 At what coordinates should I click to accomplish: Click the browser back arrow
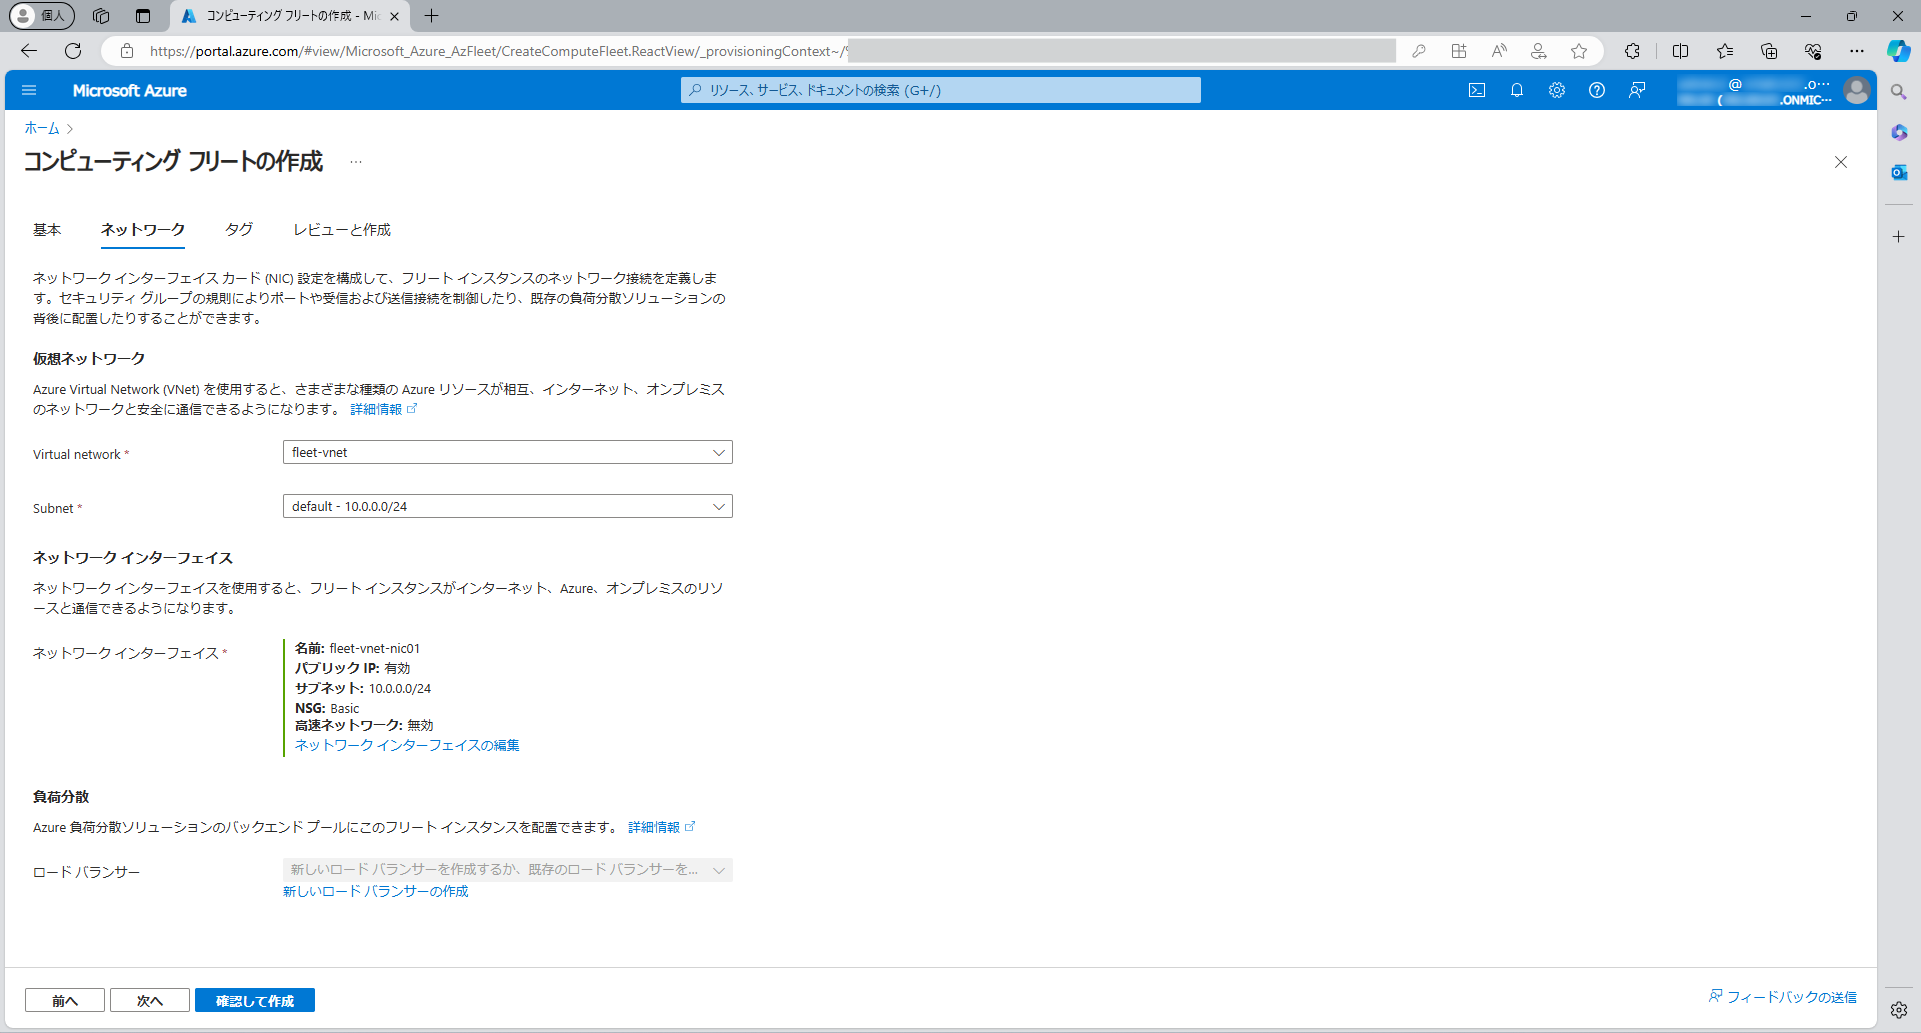point(29,51)
